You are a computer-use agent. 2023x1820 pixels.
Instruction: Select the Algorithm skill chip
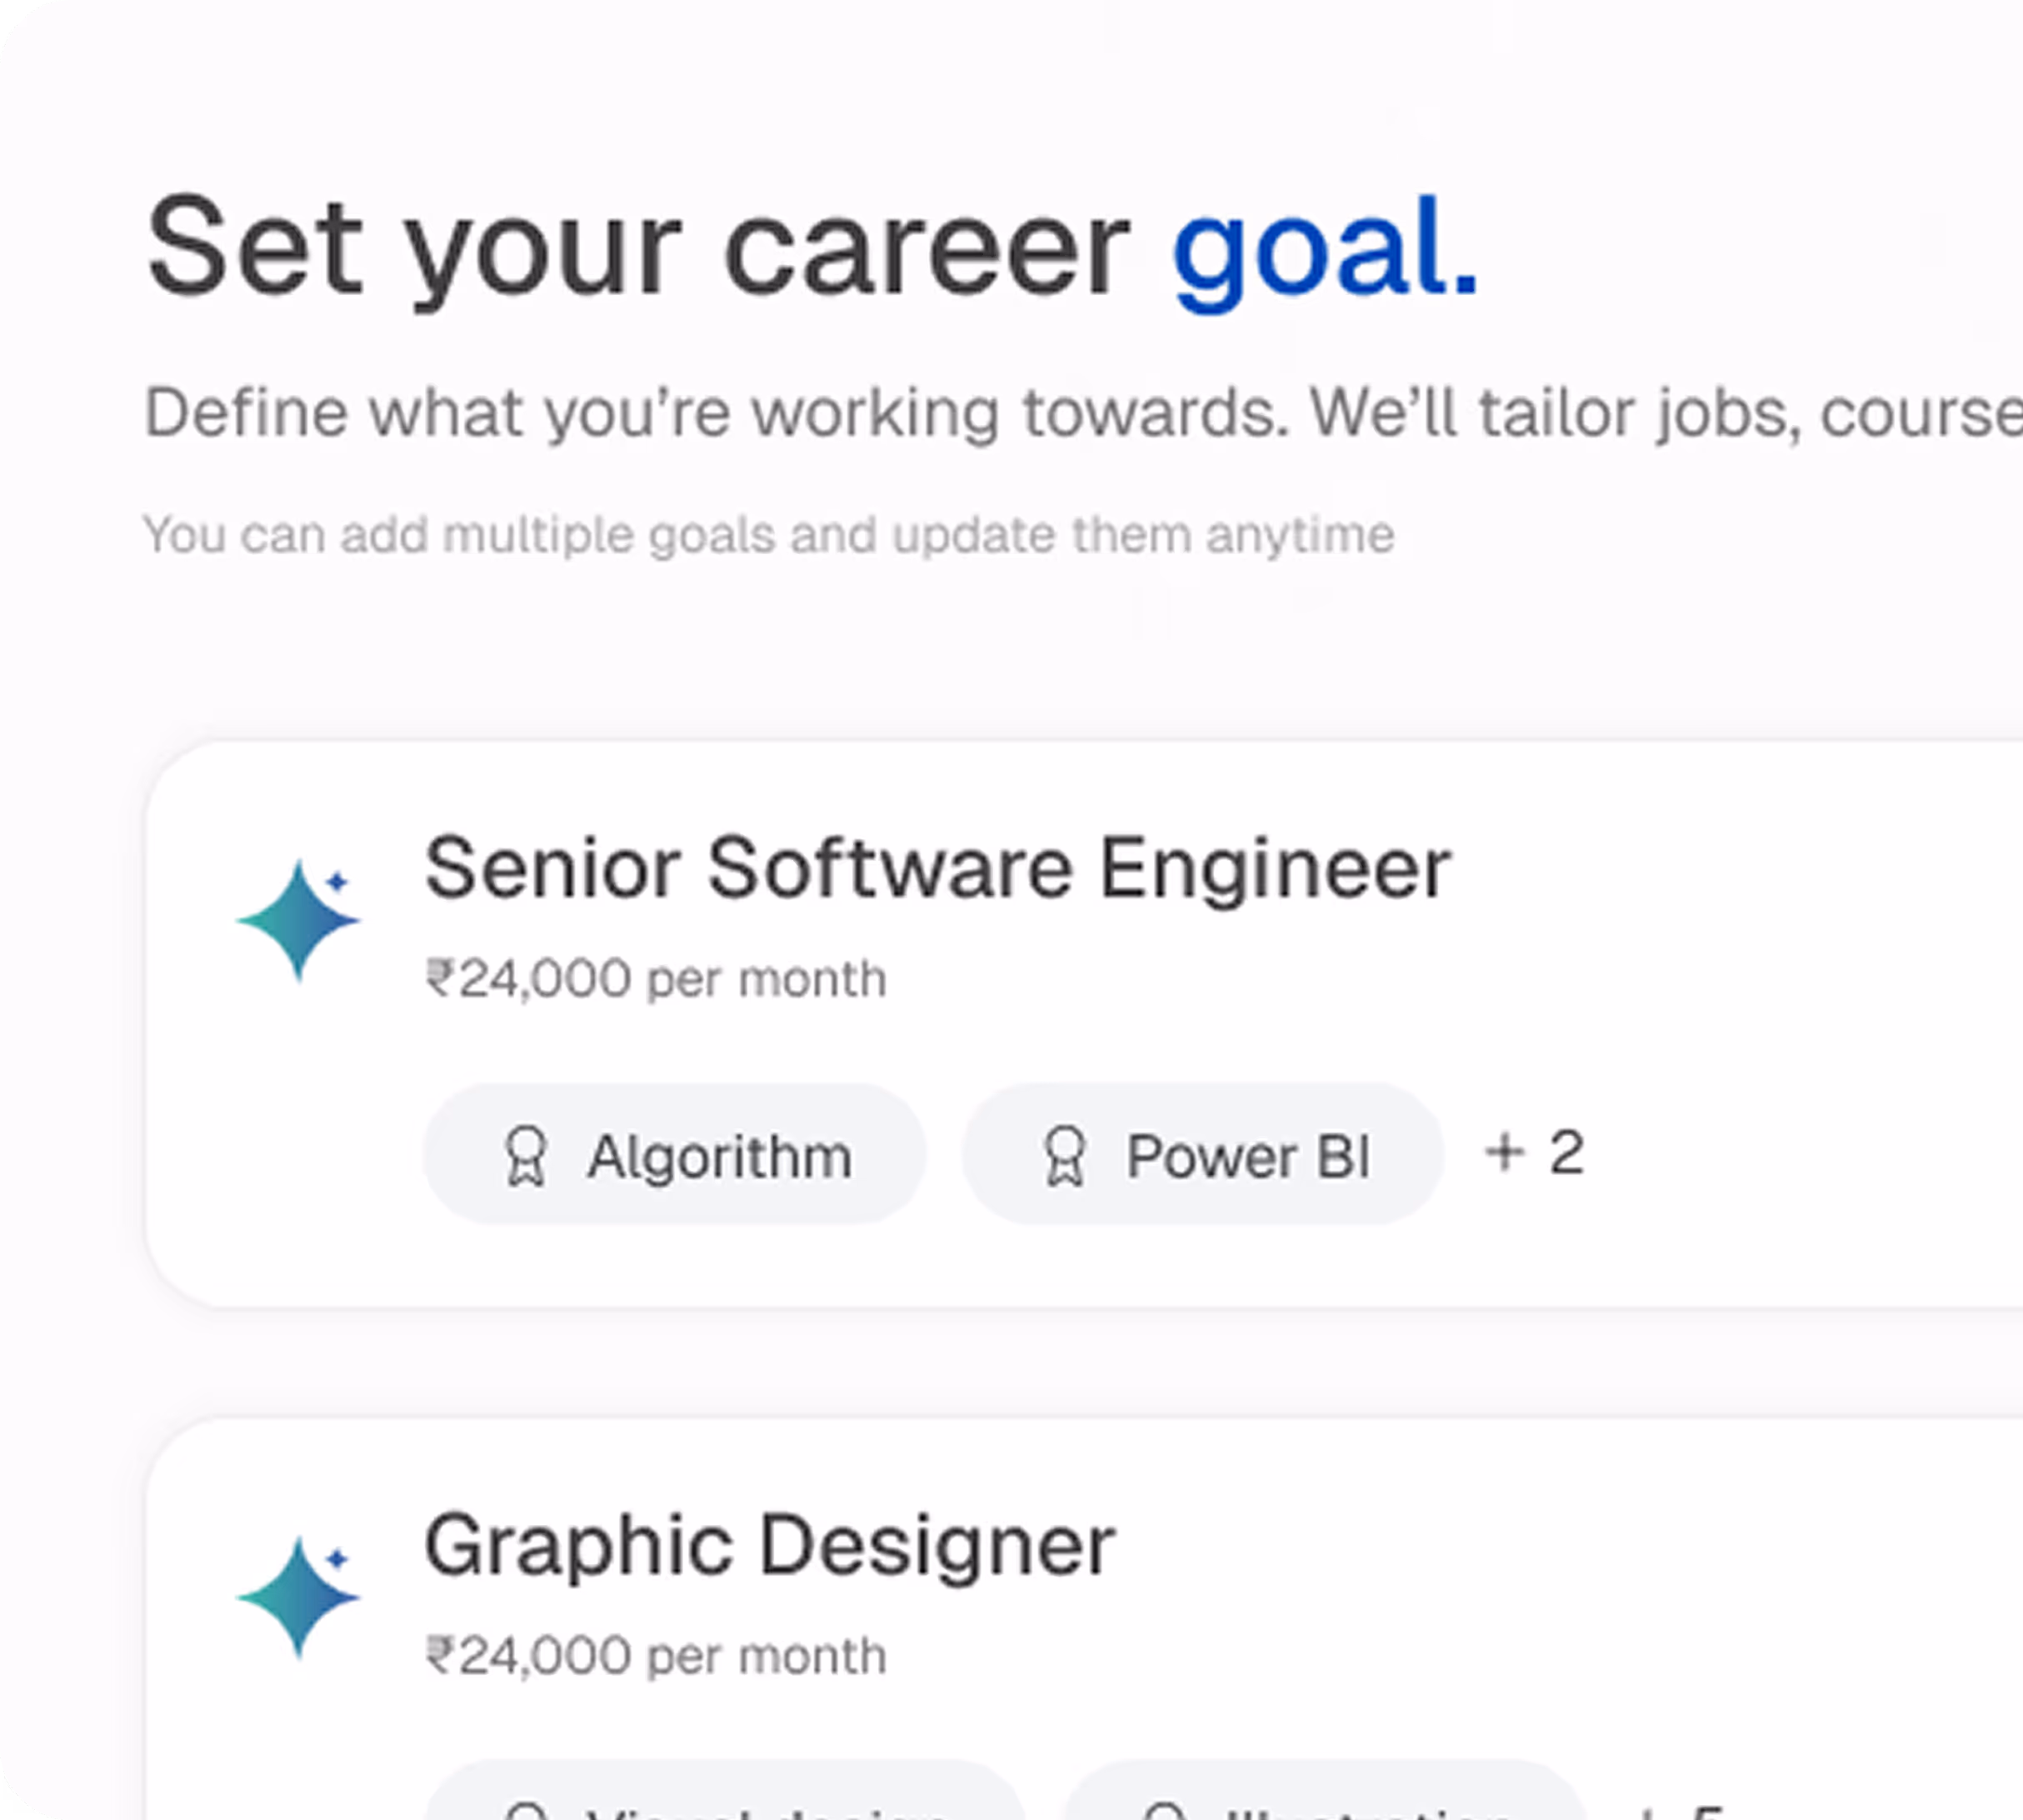pyautogui.click(x=674, y=1154)
